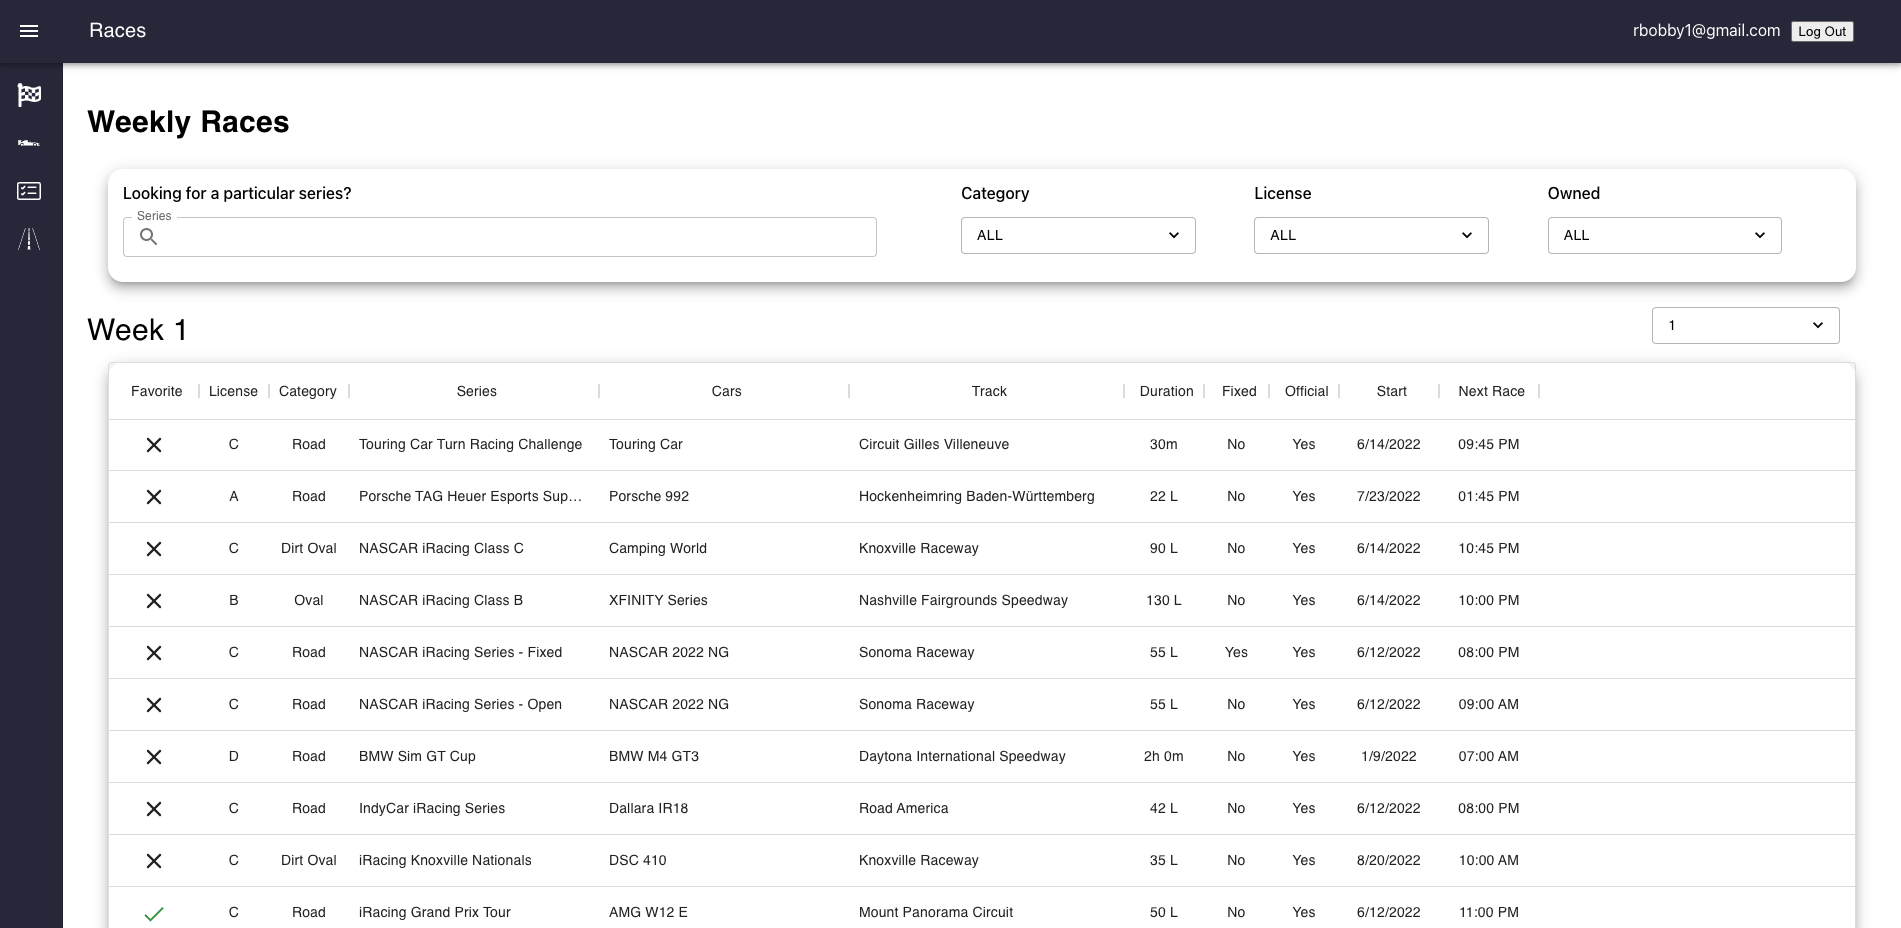This screenshot has width=1901, height=928.
Task: Sort by Category column header
Action: click(308, 391)
